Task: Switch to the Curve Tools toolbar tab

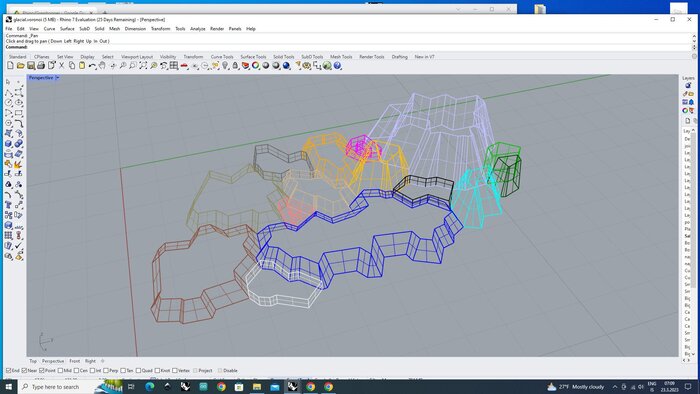Action: [x=222, y=57]
